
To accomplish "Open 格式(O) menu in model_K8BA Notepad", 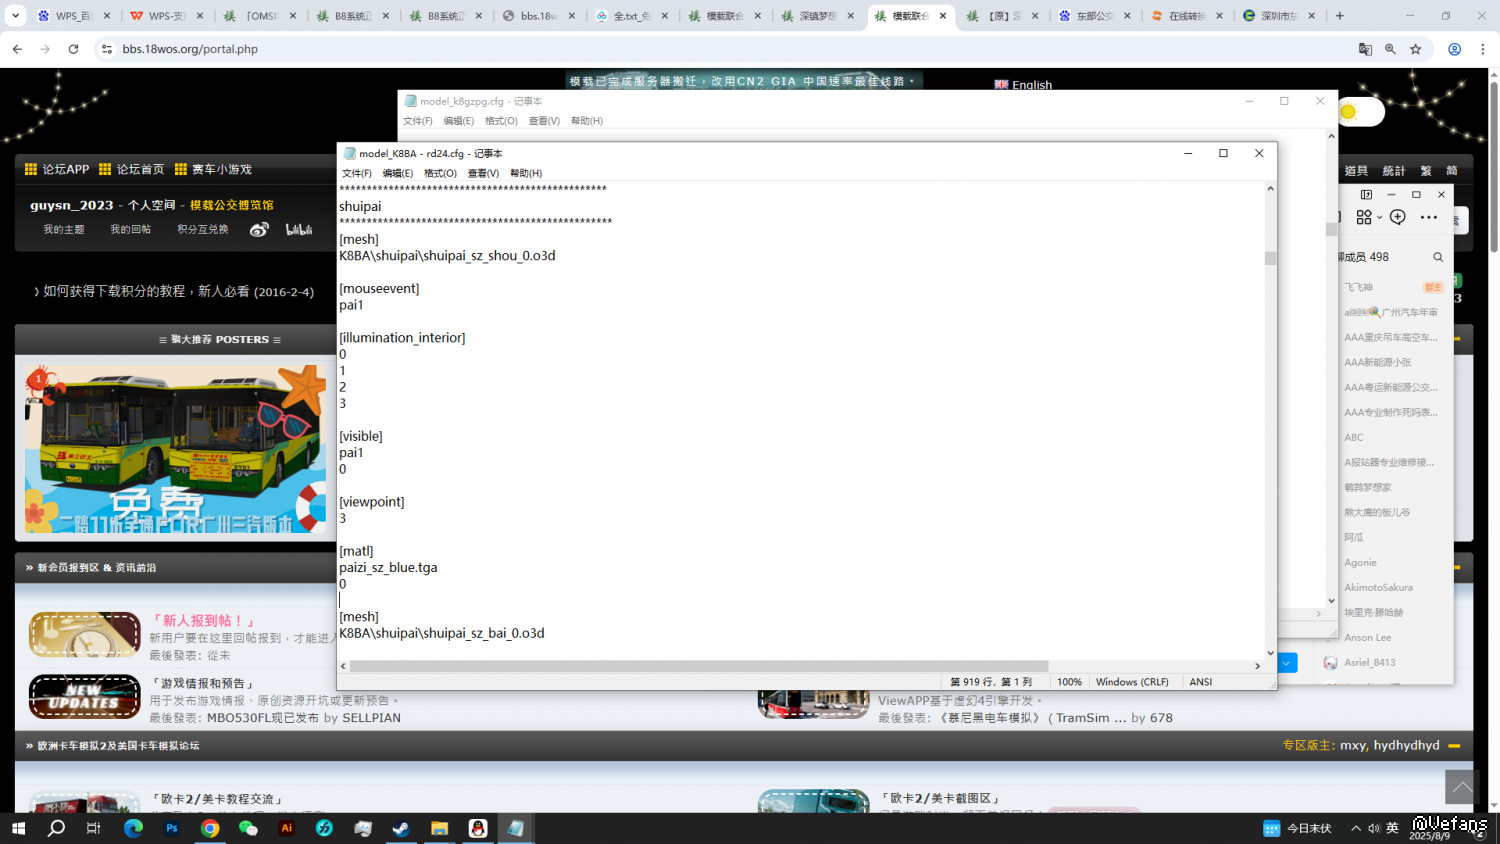I will point(440,173).
